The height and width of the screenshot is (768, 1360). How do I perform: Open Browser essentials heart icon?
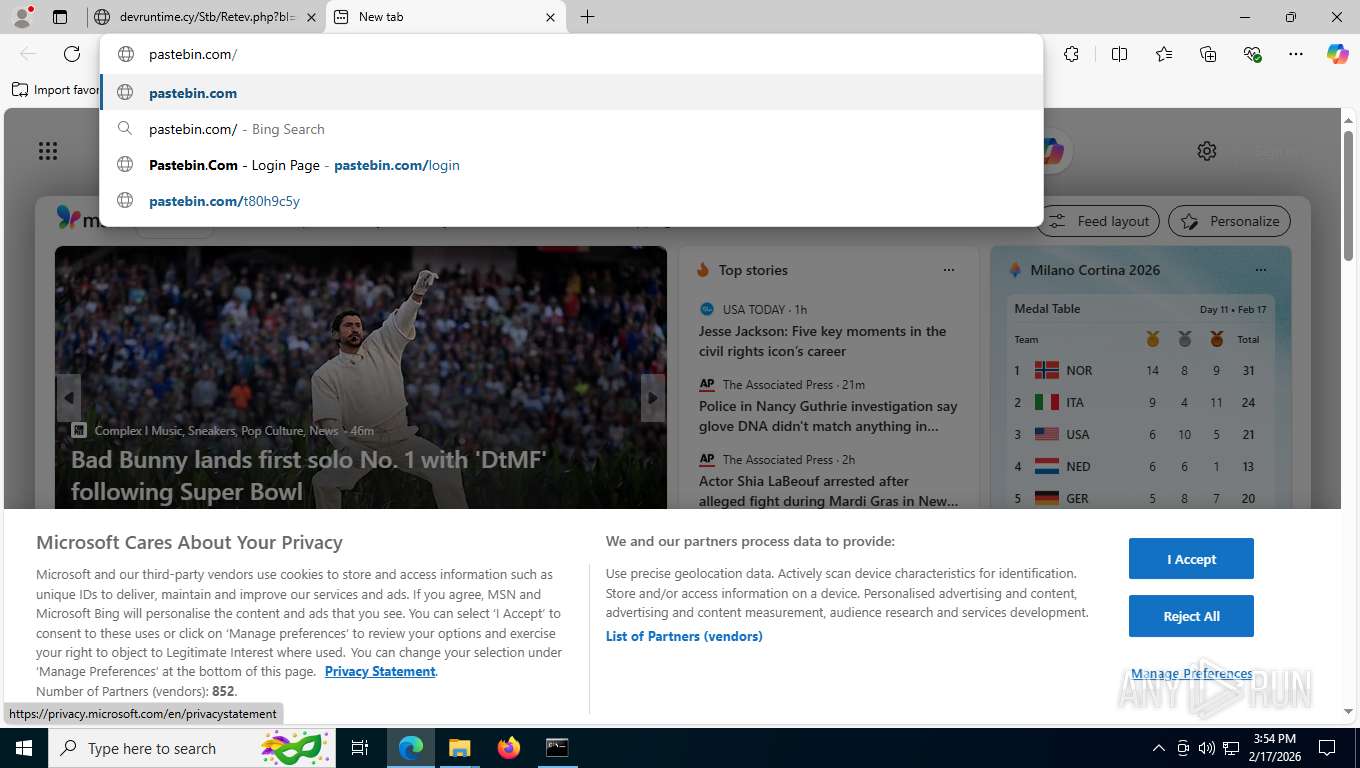tap(1252, 54)
